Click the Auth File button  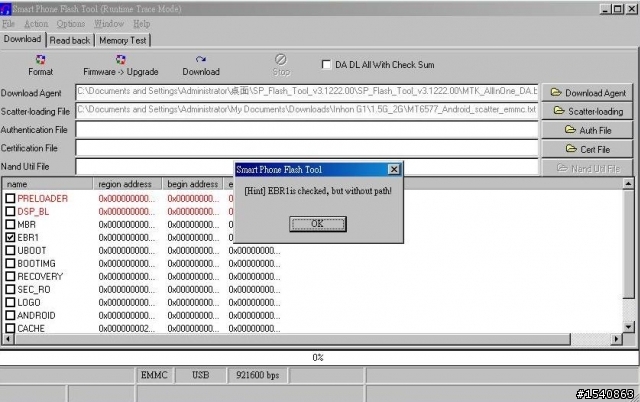point(587,130)
